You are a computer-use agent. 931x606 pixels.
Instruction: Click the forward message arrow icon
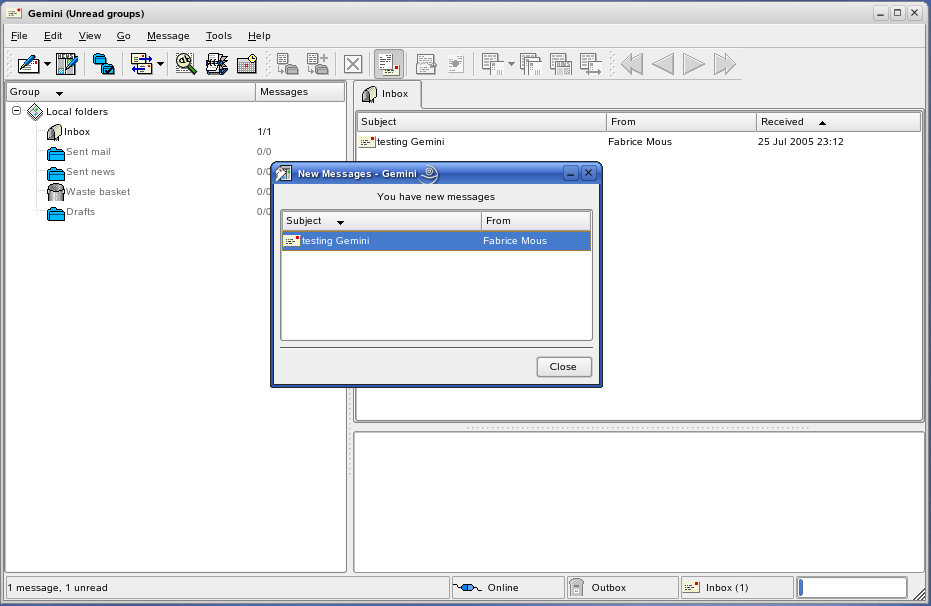click(x=591, y=64)
